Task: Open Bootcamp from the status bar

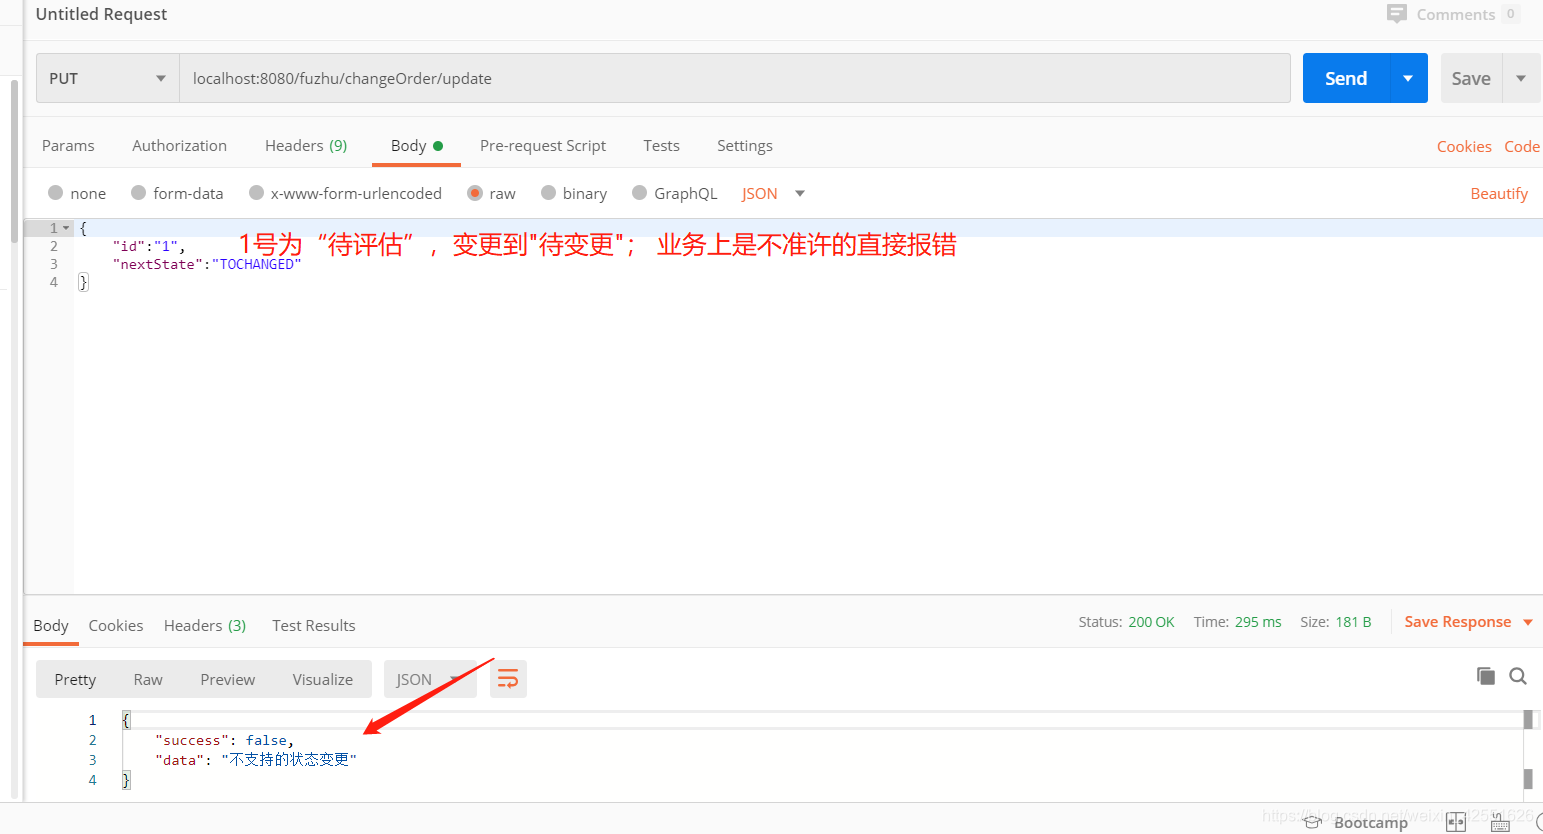Action: [1356, 822]
